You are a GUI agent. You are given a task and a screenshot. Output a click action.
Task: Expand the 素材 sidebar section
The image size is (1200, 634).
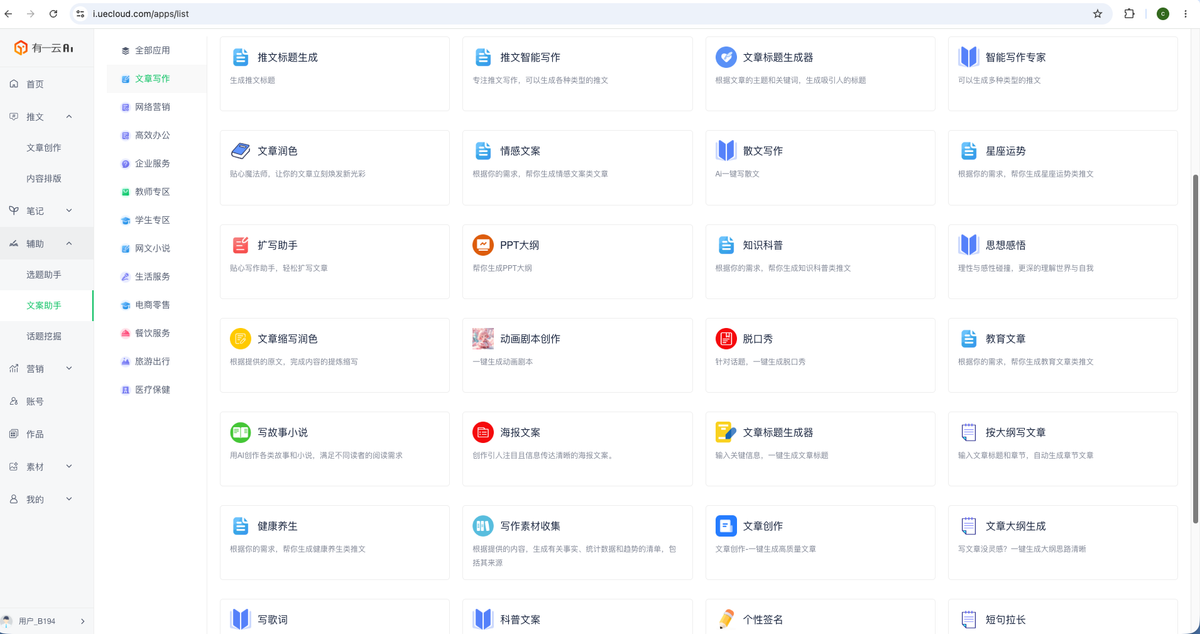coord(69,467)
